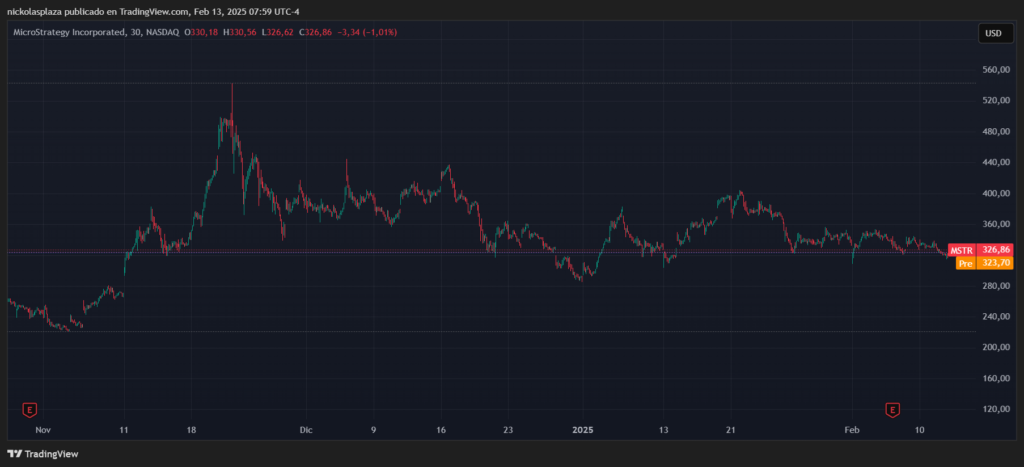Click the 326,86 last price label
1024x467 pixels.
coord(997,250)
